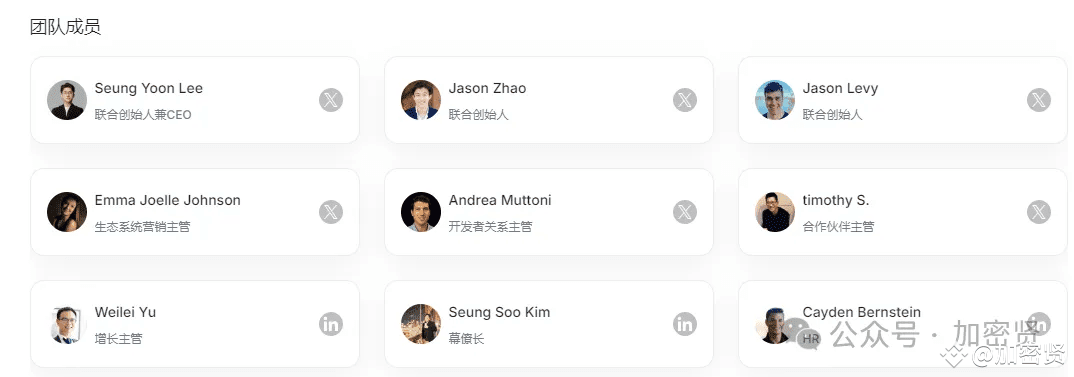Click Andrea Muttoni's avatar photo
Screen dimensions: 1074x377
tap(421, 212)
